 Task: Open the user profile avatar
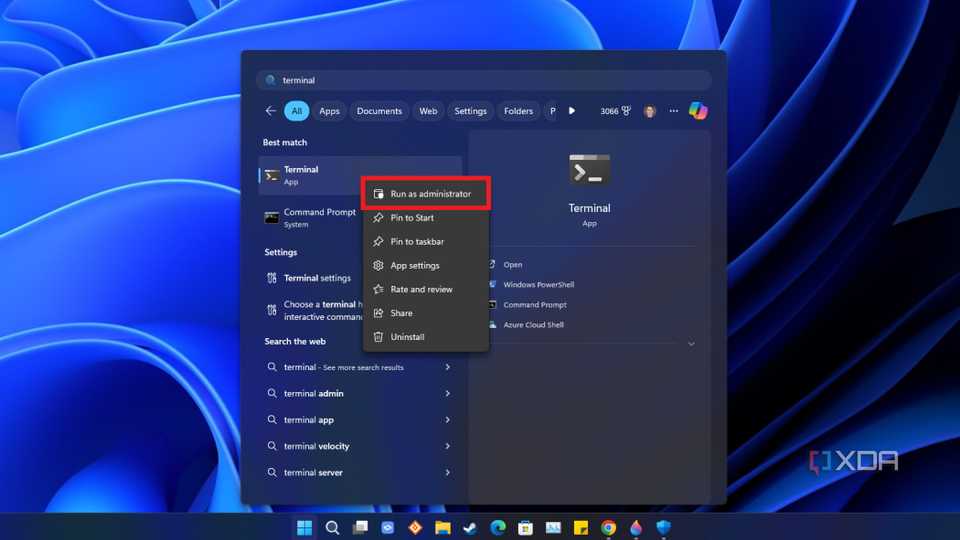click(x=650, y=111)
